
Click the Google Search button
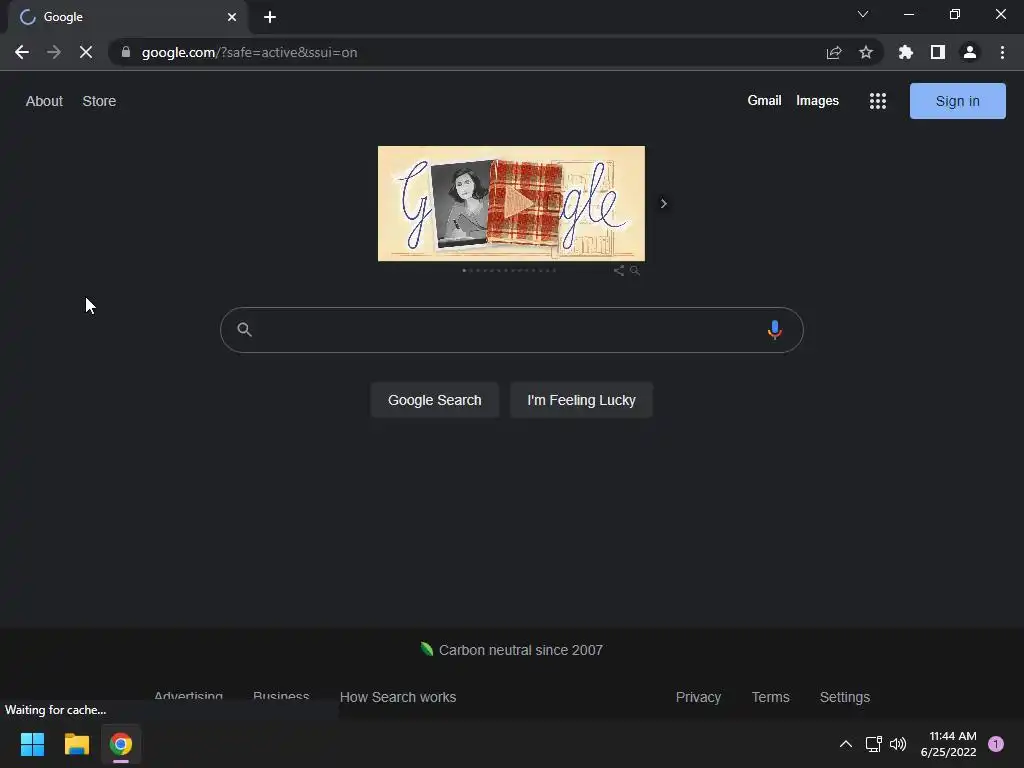(435, 400)
